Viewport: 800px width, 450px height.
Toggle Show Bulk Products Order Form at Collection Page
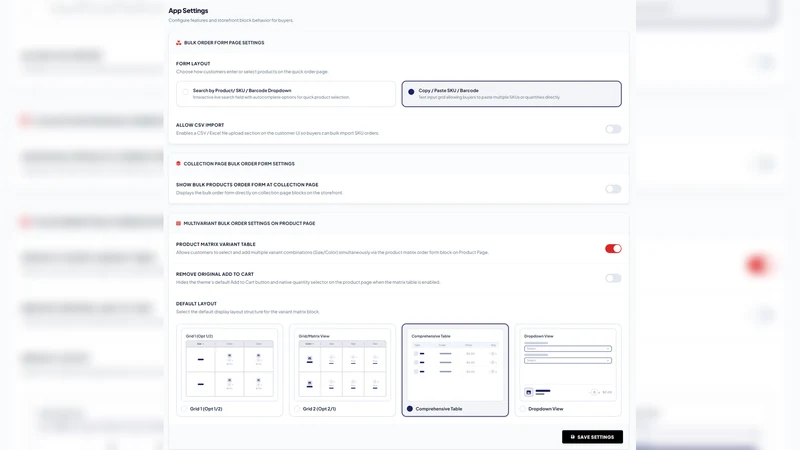613,189
